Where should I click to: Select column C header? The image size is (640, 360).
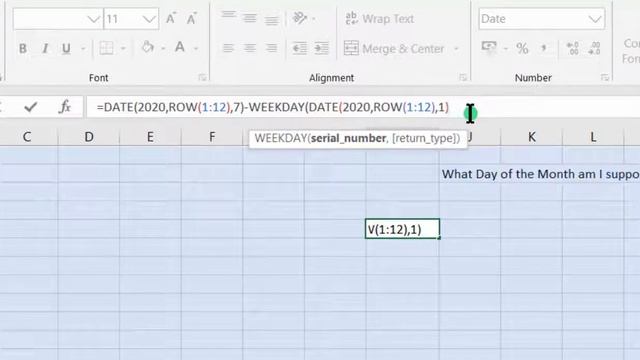[x=27, y=137]
